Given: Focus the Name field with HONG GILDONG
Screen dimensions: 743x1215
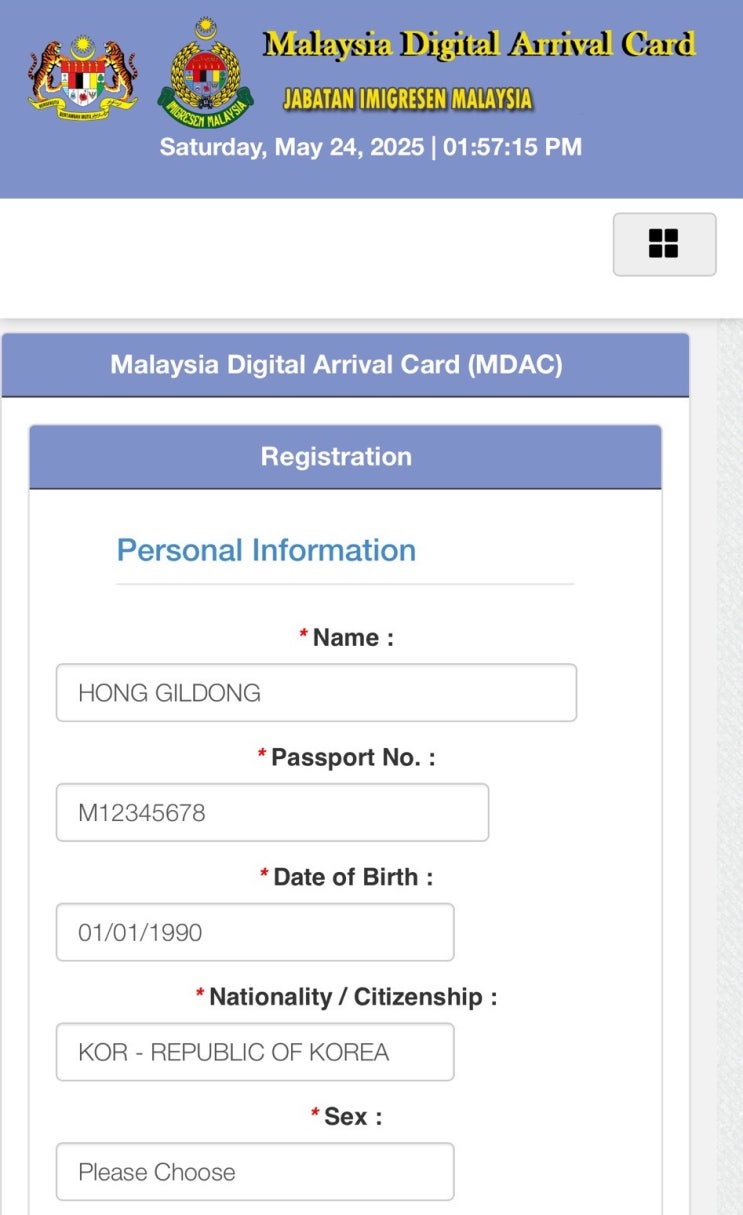Looking at the screenshot, I should coord(316,693).
